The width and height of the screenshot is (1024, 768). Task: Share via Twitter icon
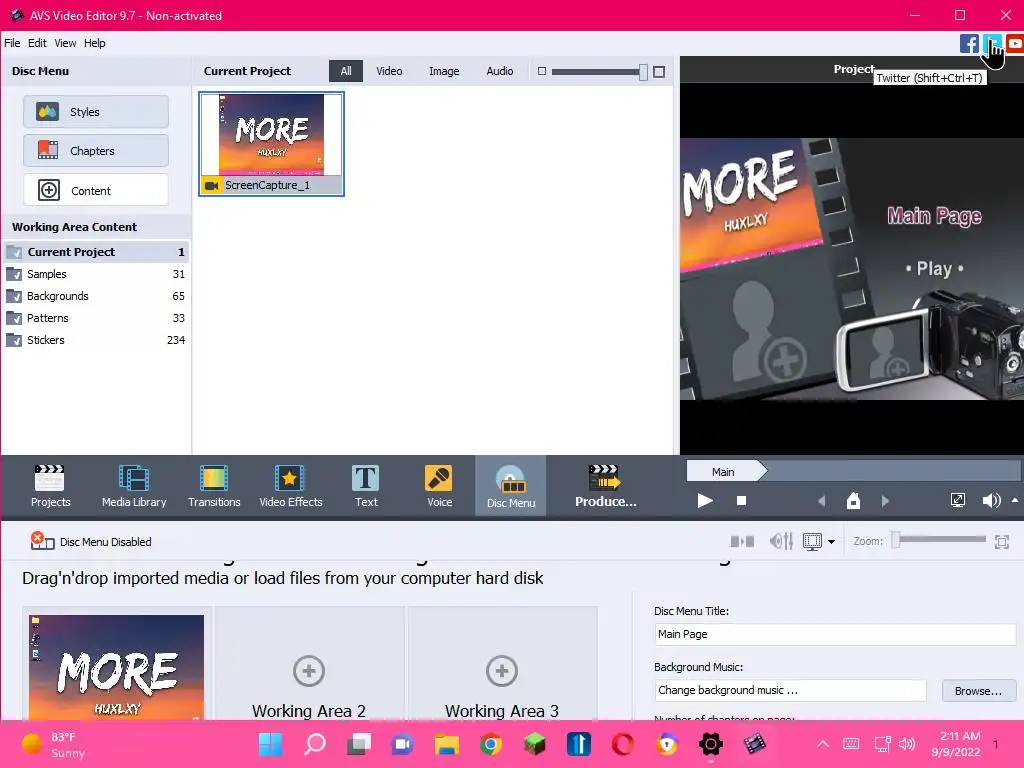click(x=992, y=44)
